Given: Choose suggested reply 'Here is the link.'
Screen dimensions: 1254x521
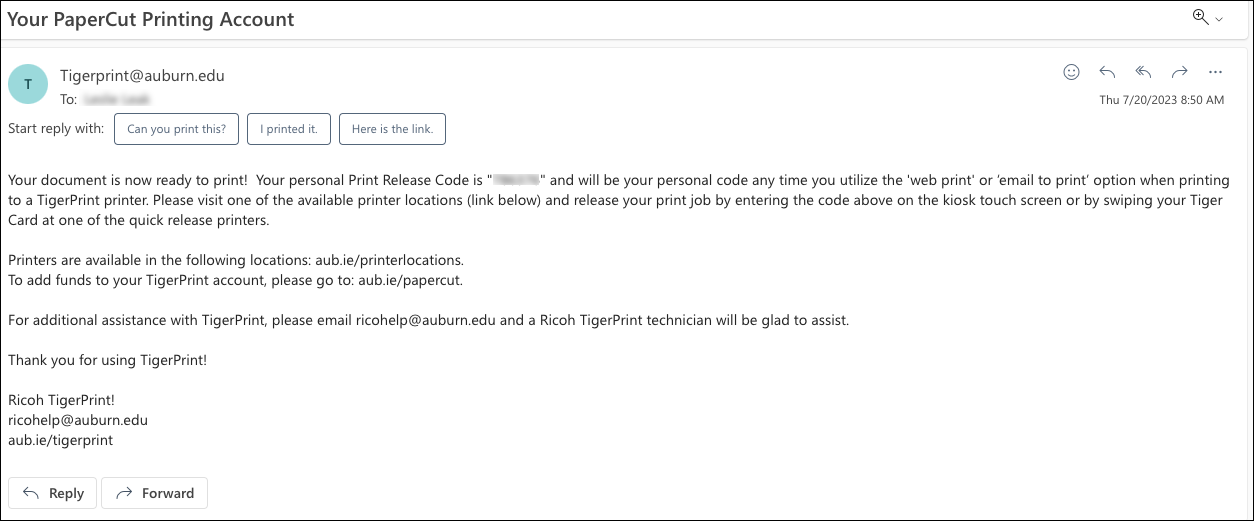Looking at the screenshot, I should pos(392,129).
